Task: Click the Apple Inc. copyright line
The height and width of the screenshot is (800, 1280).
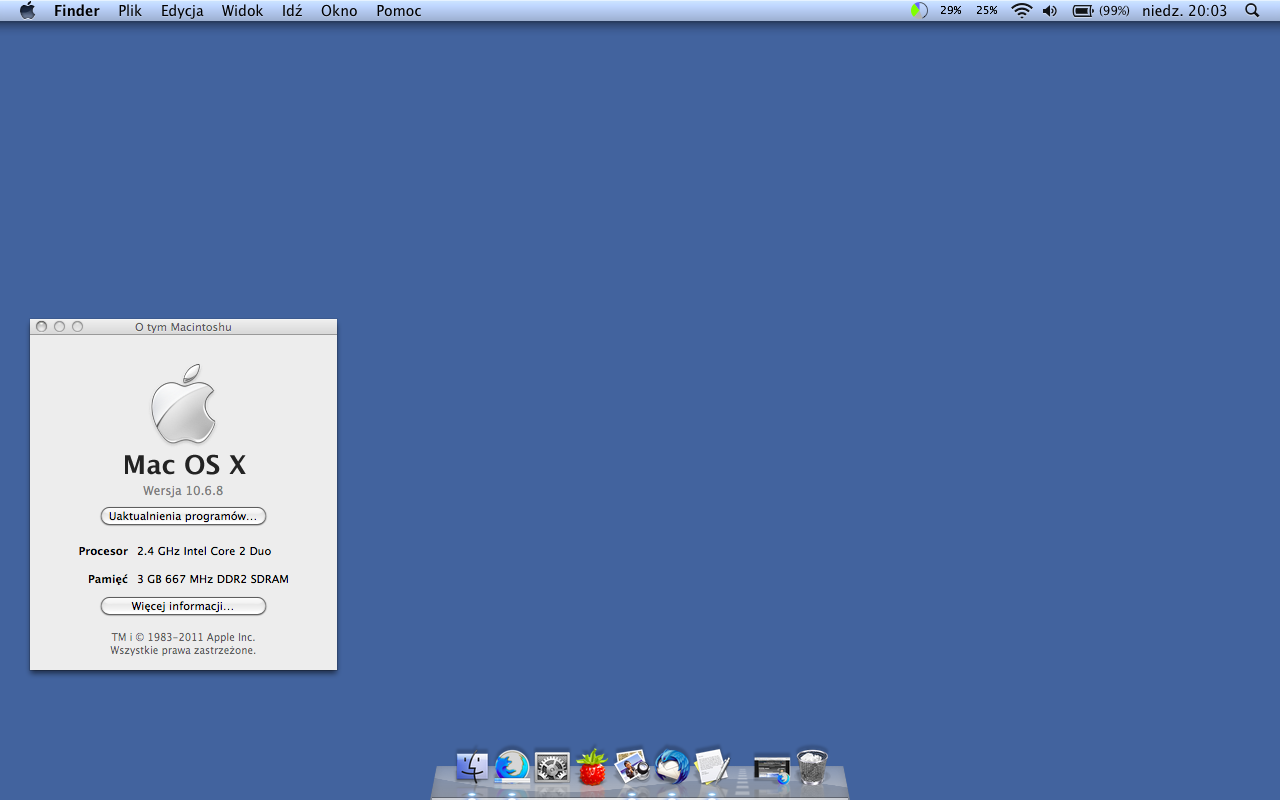Action: click(183, 637)
